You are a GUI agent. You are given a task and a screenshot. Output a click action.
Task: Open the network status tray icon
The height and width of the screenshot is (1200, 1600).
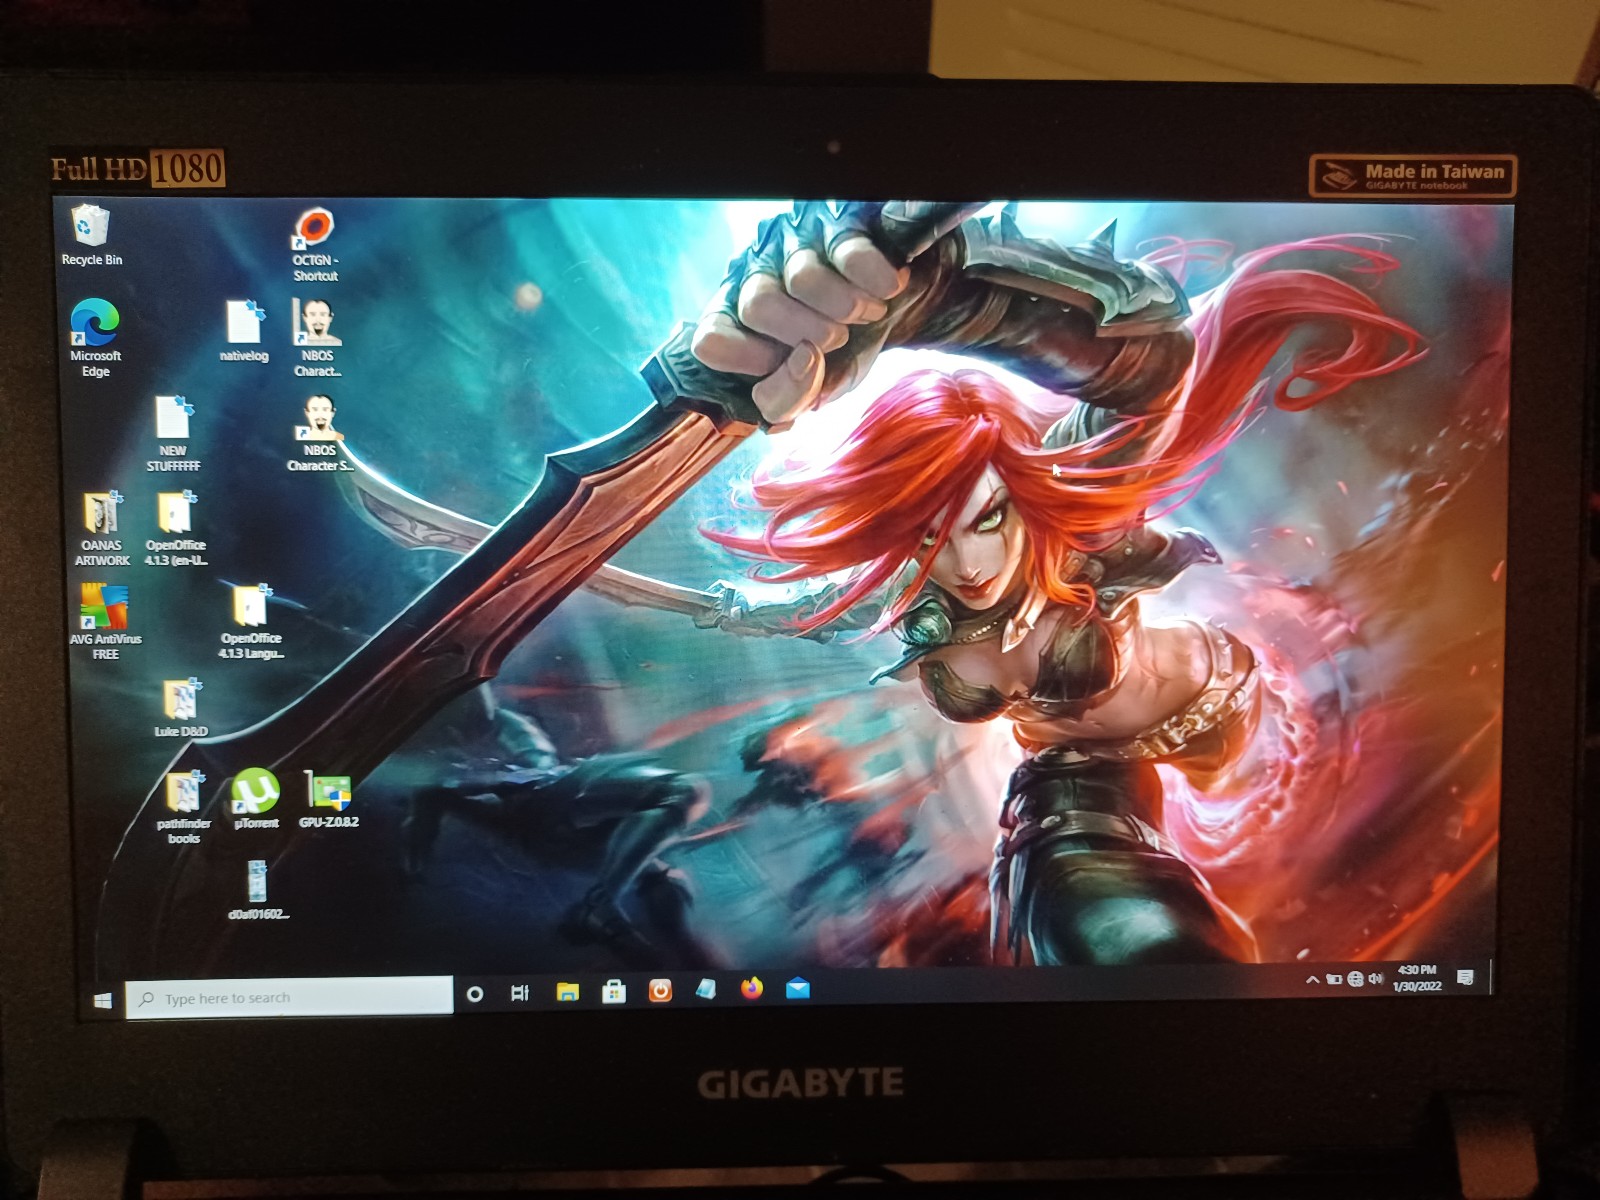click(x=1355, y=979)
